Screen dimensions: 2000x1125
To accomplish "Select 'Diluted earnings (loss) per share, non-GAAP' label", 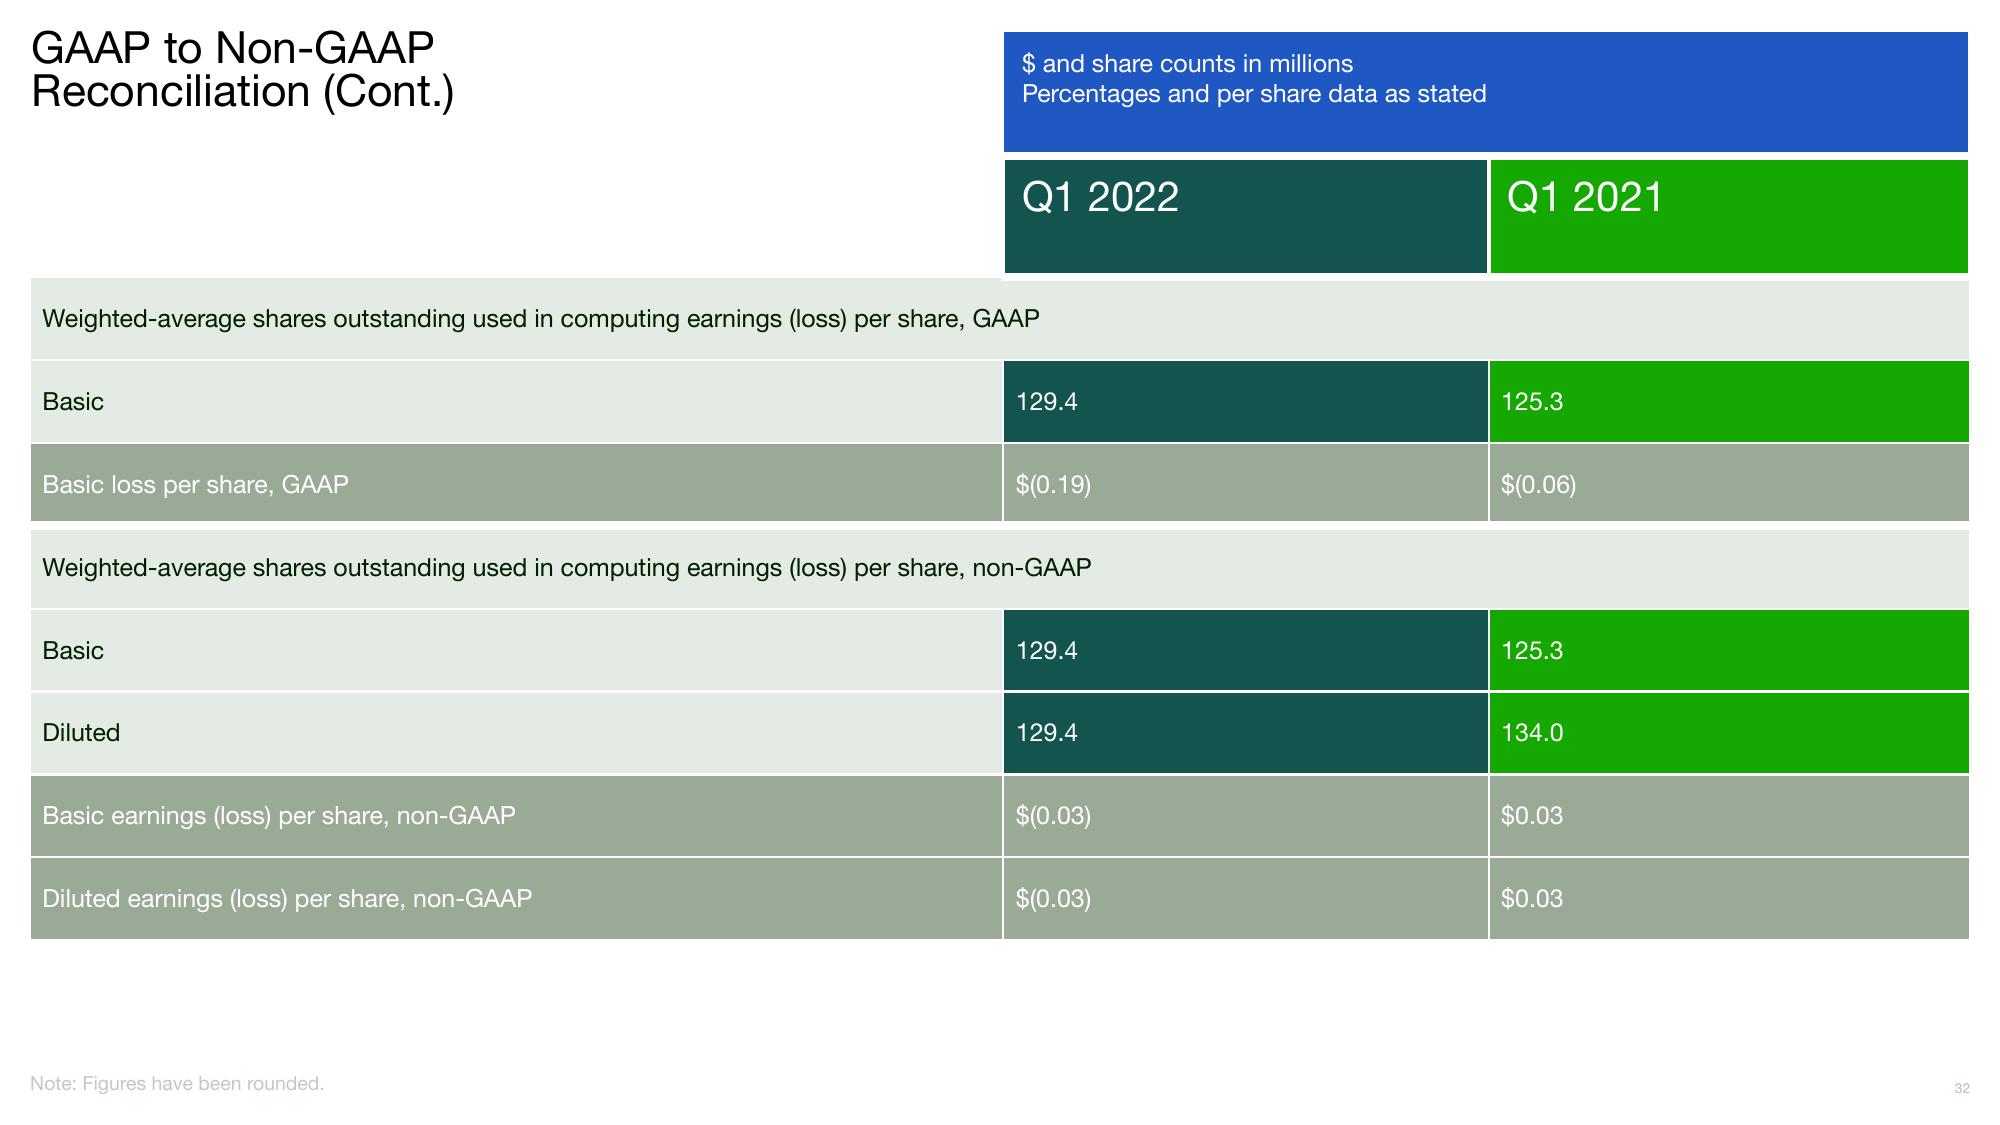I will pyautogui.click(x=287, y=899).
